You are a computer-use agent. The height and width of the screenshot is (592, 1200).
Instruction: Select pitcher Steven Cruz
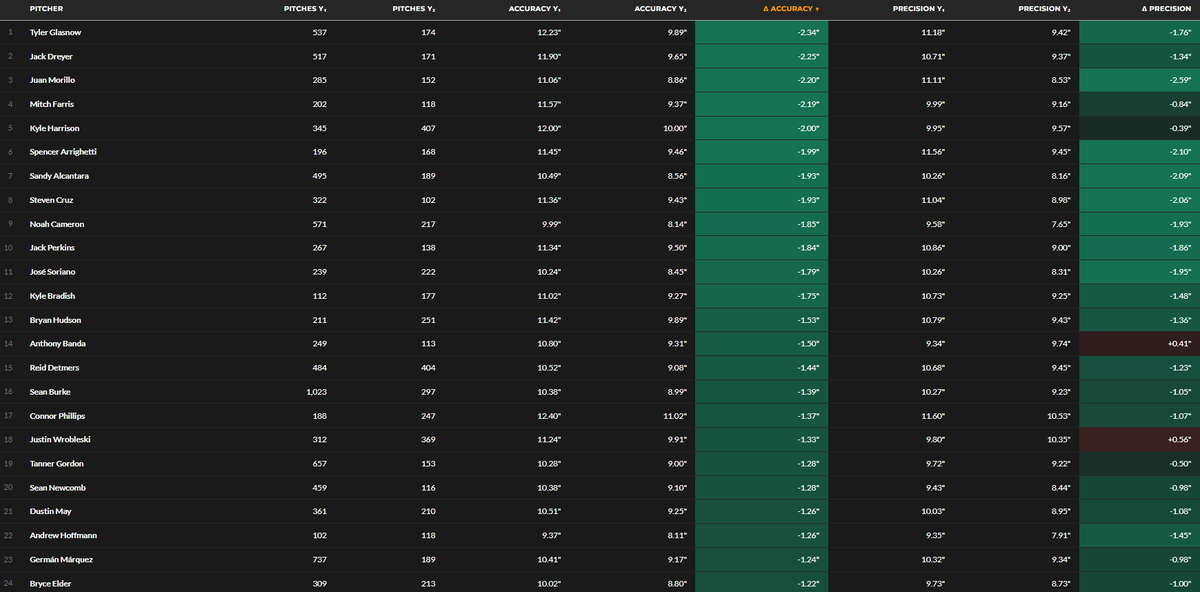tap(51, 200)
